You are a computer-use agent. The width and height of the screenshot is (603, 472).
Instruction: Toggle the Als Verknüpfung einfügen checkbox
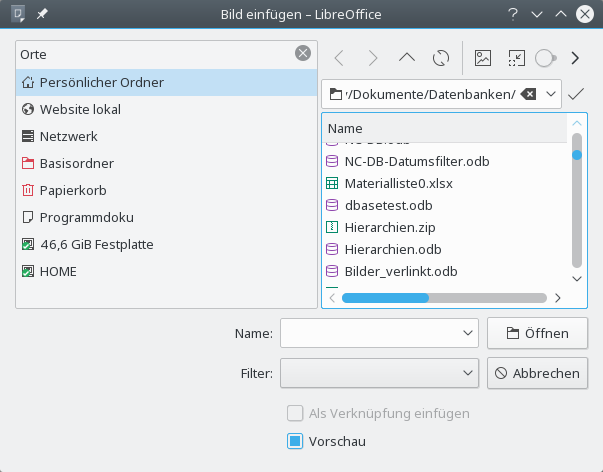[x=295, y=413]
